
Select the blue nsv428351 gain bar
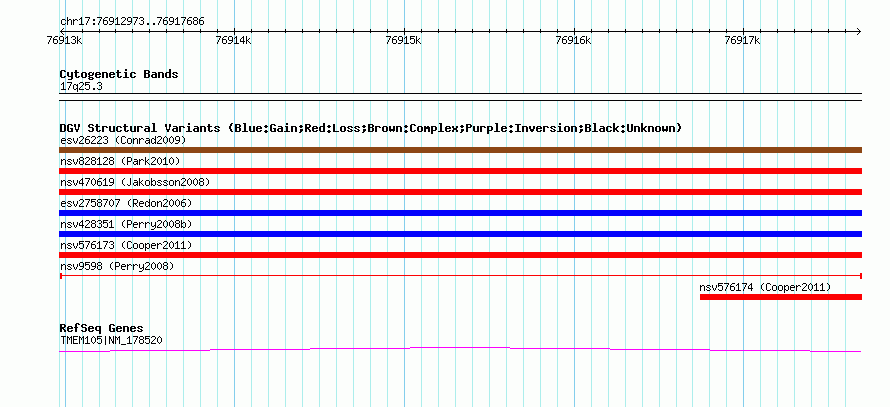coord(460,234)
